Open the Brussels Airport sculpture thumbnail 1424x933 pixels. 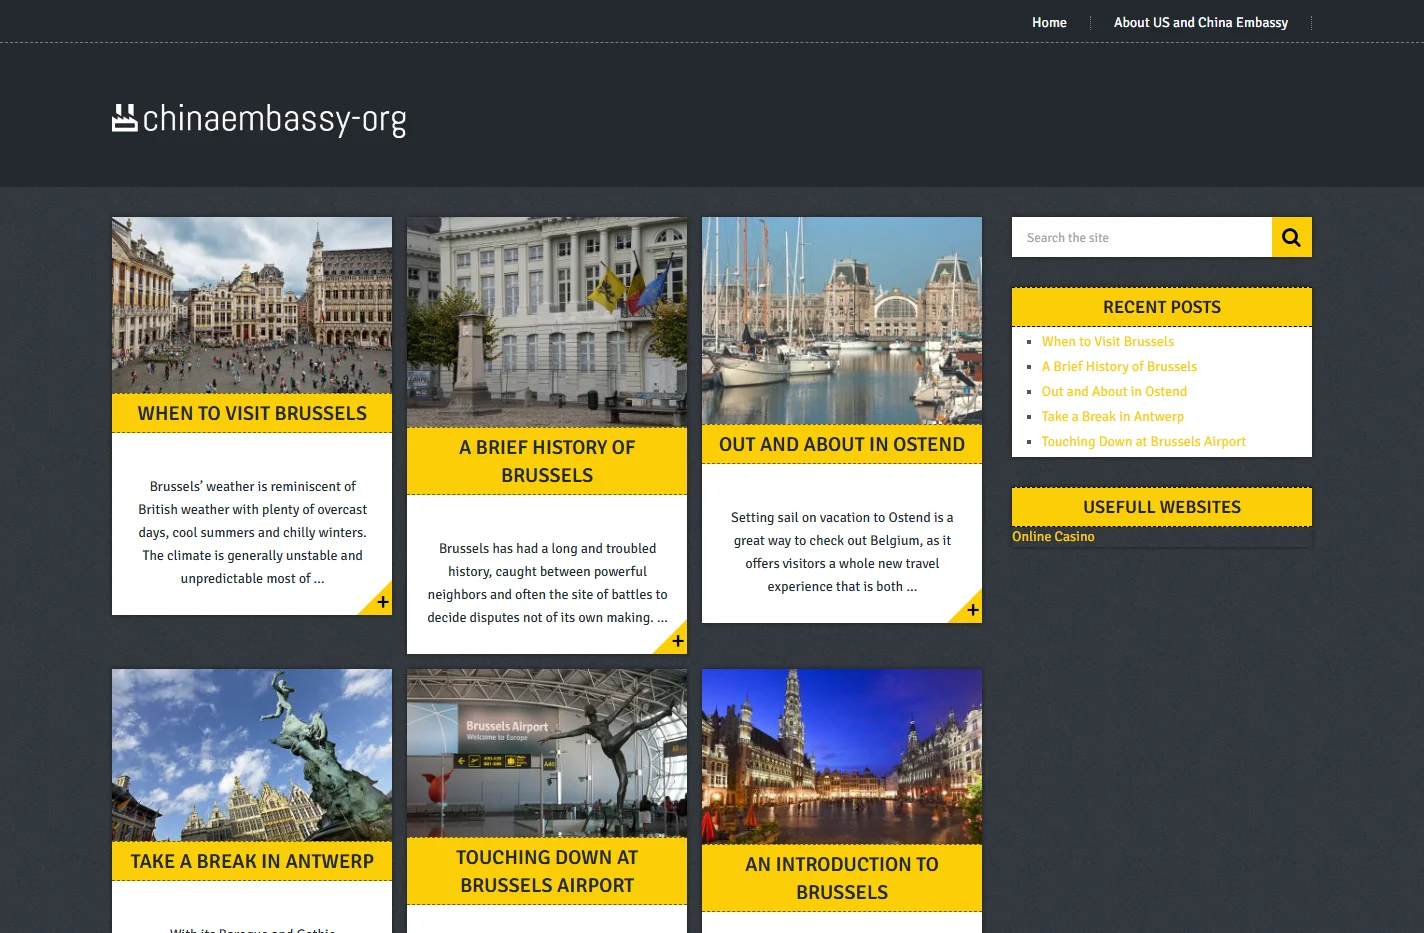tap(547, 753)
